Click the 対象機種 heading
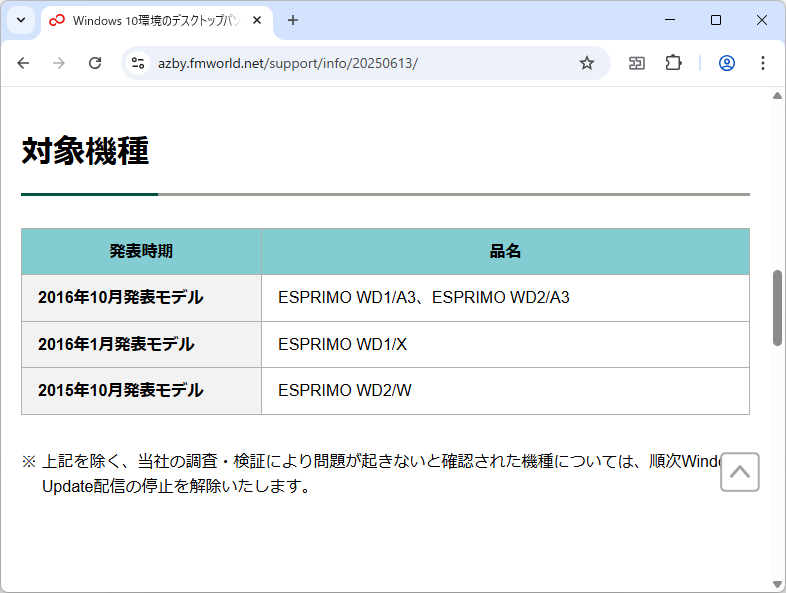The image size is (786, 593). 85,151
